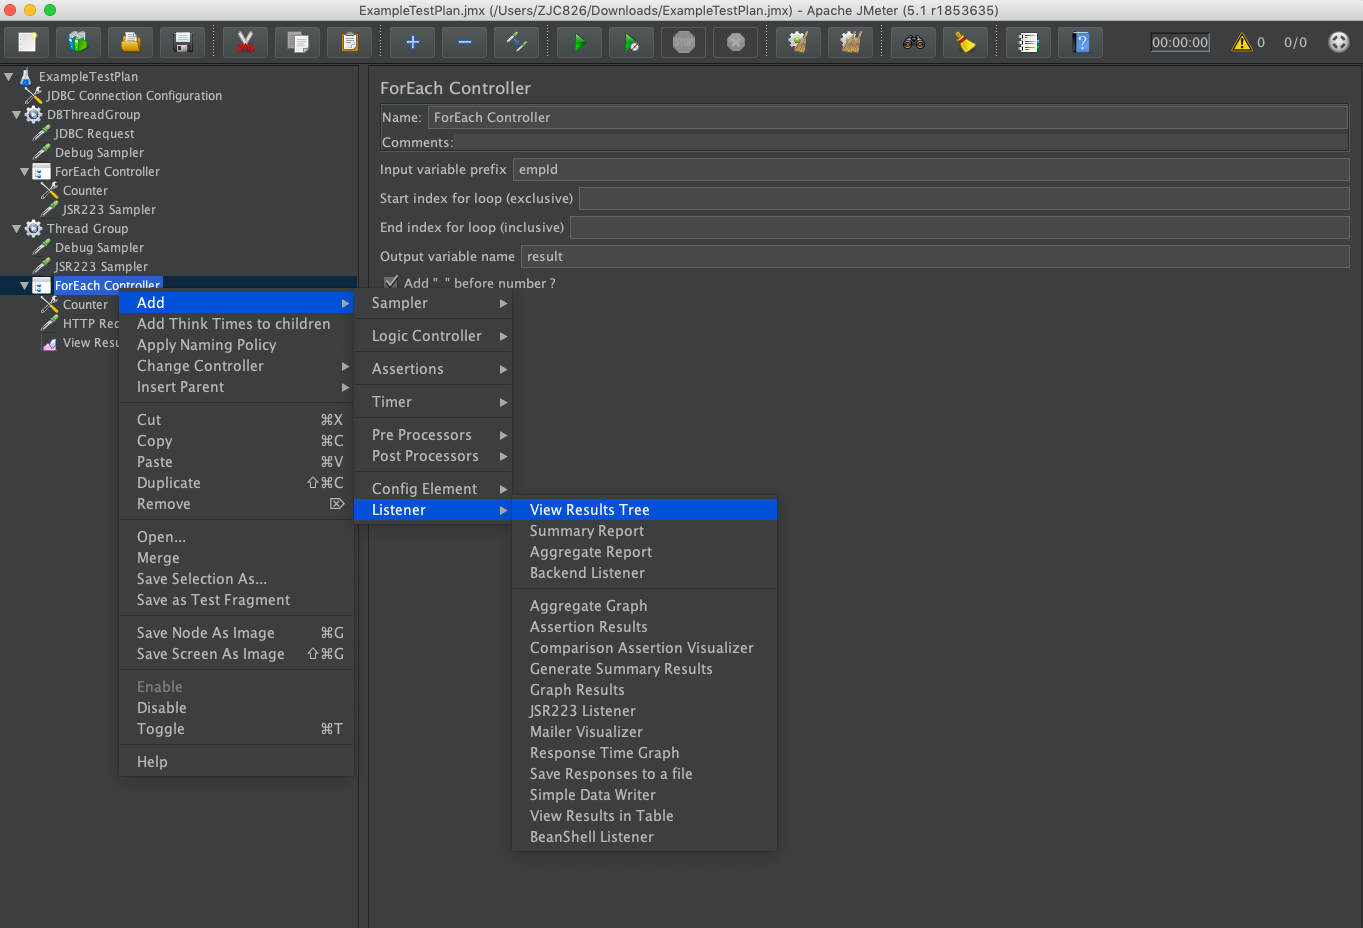1363x928 pixels.
Task: Click the Shutdown test toolbar icon
Action: (x=735, y=42)
